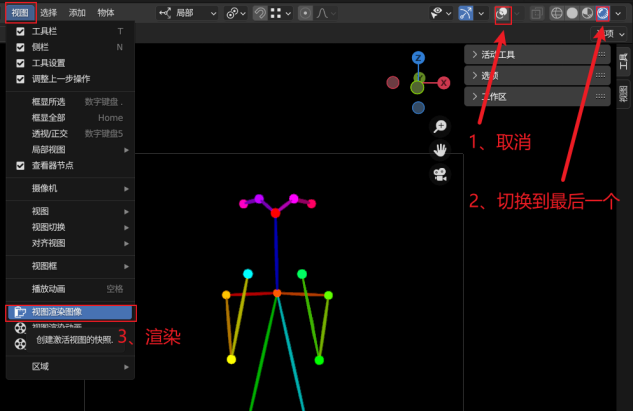Click the zoom magnifier viewport icon
This screenshot has width=633, height=412.
point(440,126)
